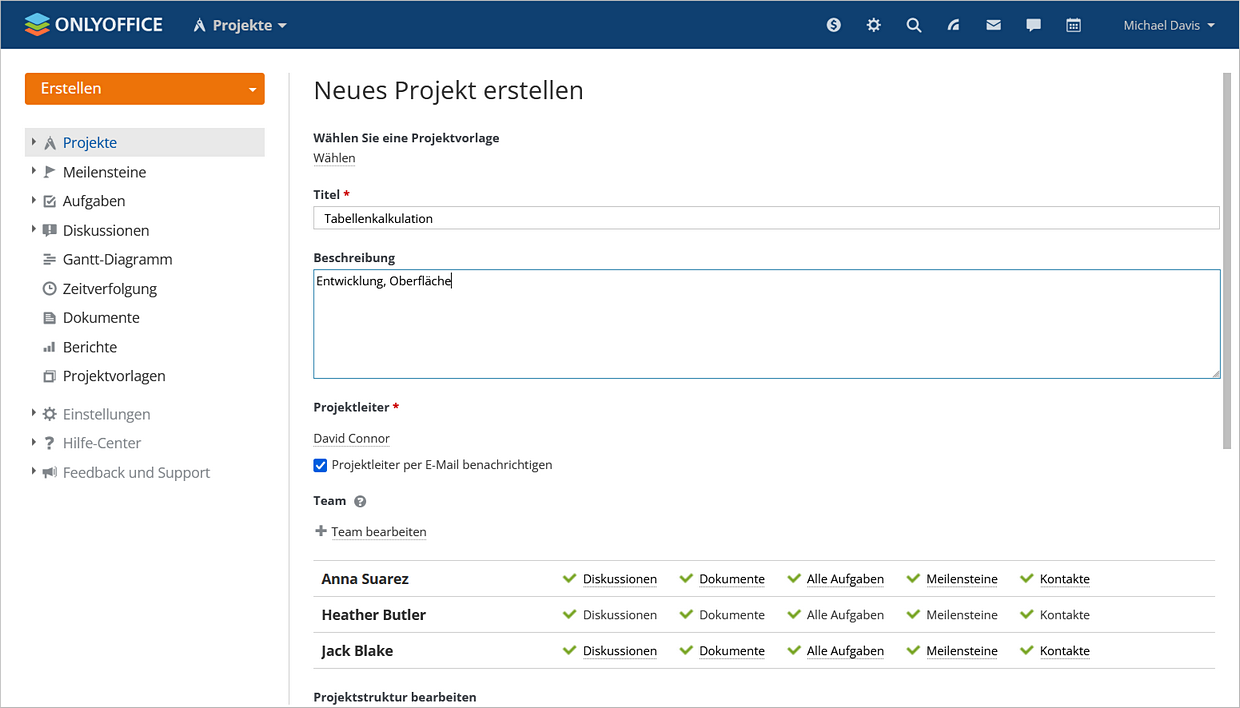Click the page vertical scrollbar

(x=1227, y=260)
